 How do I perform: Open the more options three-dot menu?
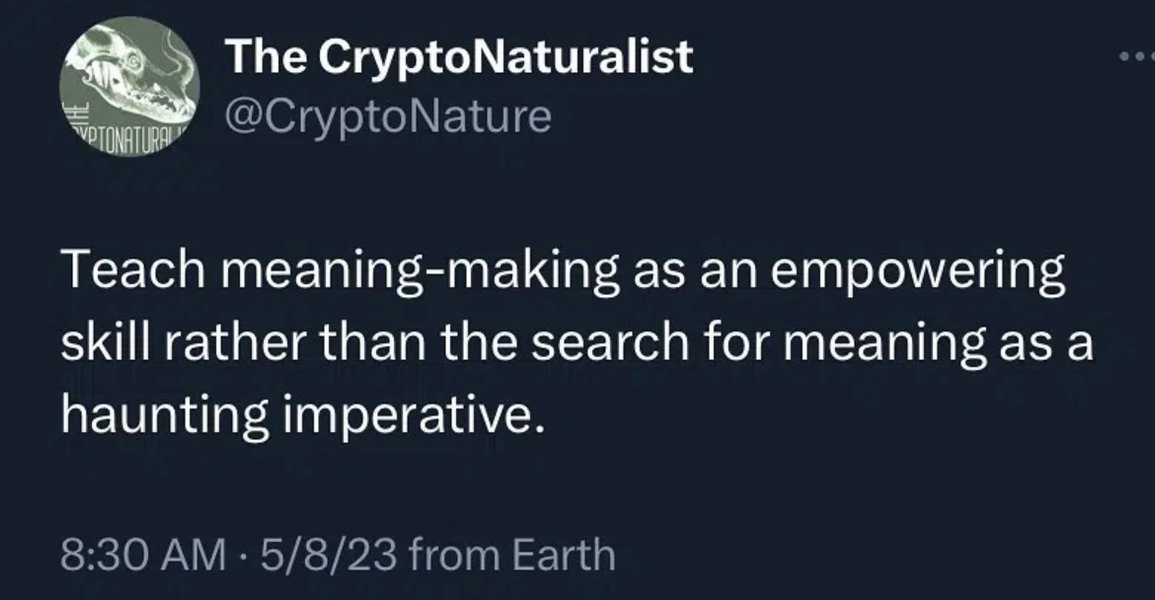tap(1138, 56)
